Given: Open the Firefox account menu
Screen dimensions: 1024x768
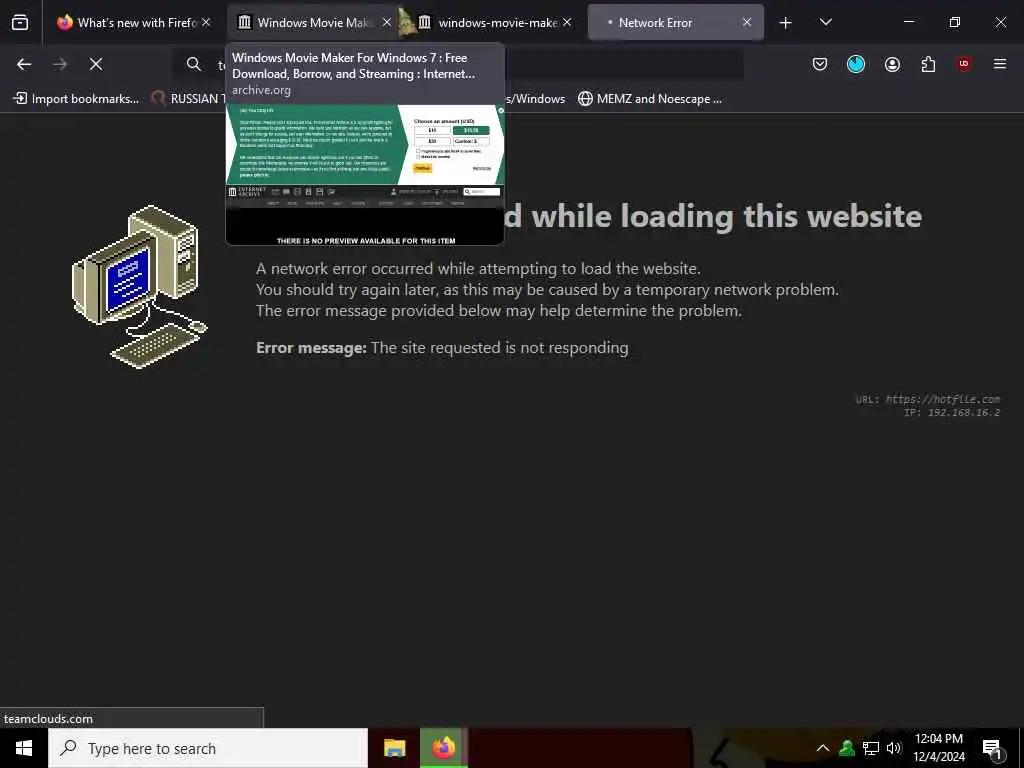Looking at the screenshot, I should pos(892,64).
